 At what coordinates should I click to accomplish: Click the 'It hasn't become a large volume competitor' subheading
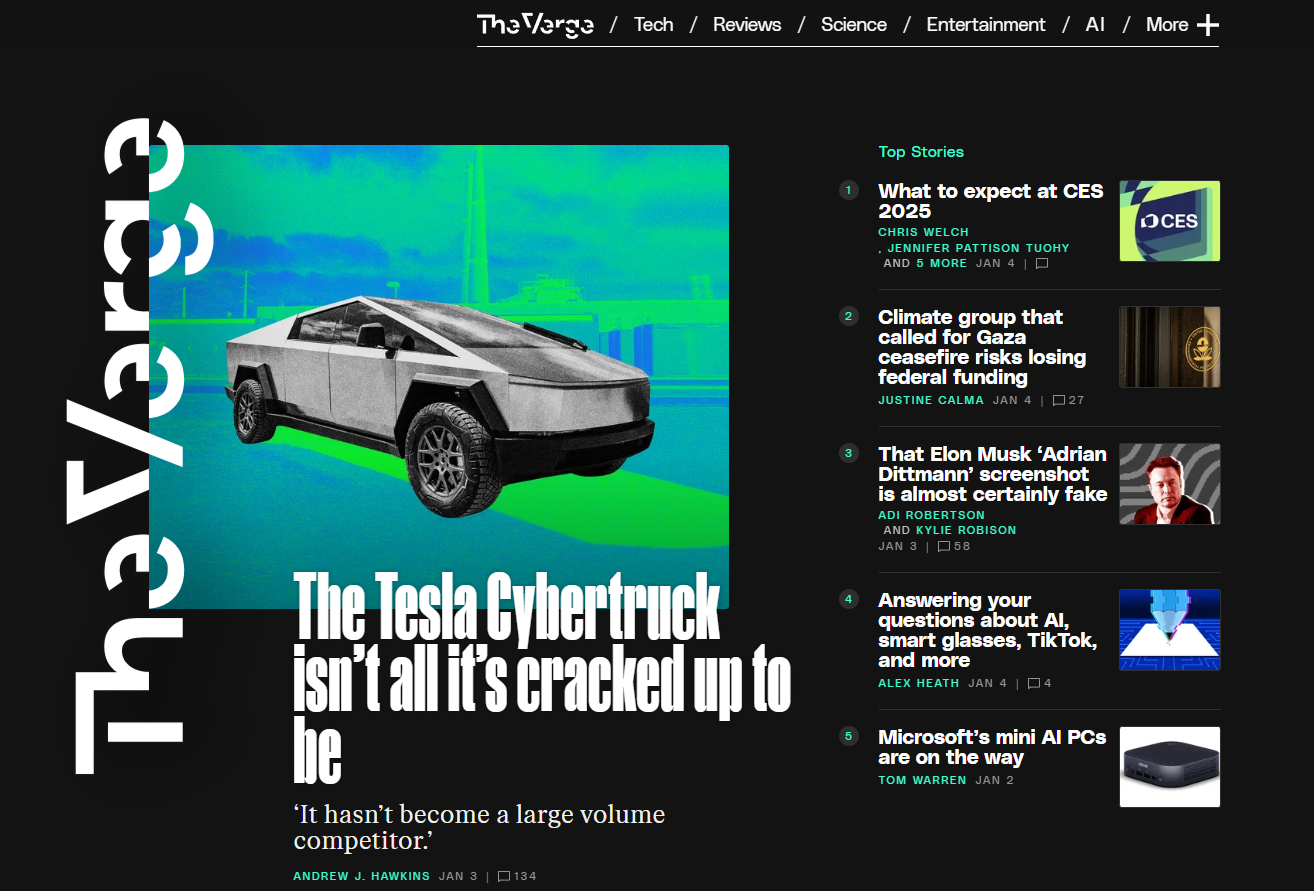pos(479,826)
